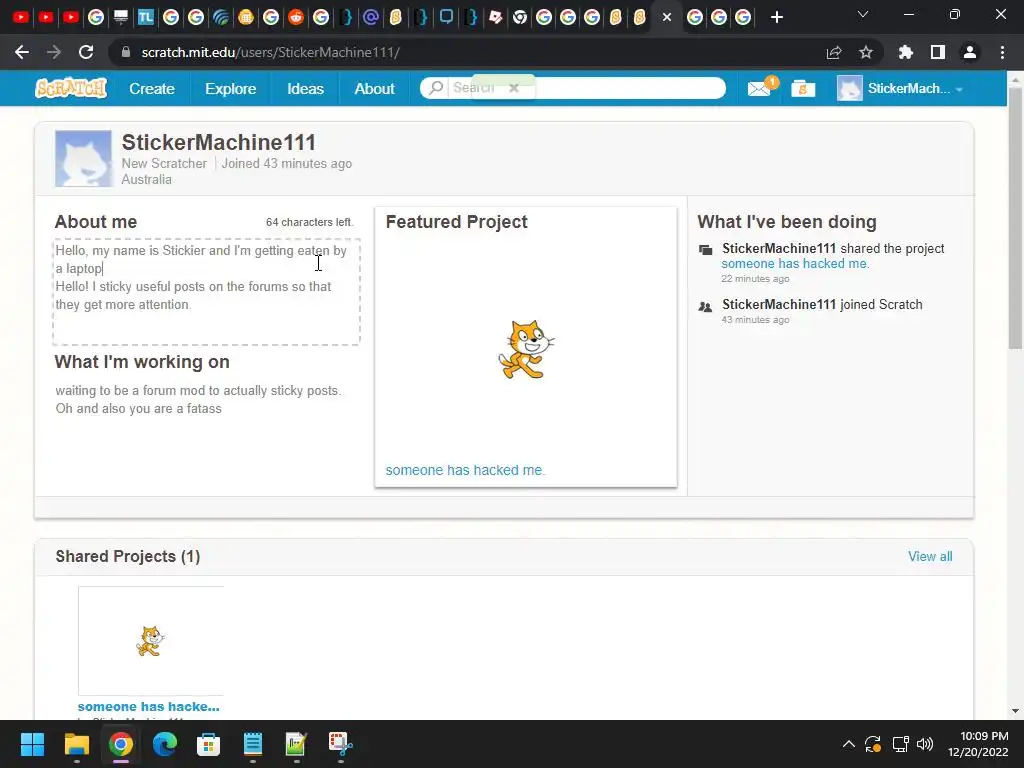1024x768 pixels.
Task: Open File Explorer from taskbar
Action: click(76, 744)
